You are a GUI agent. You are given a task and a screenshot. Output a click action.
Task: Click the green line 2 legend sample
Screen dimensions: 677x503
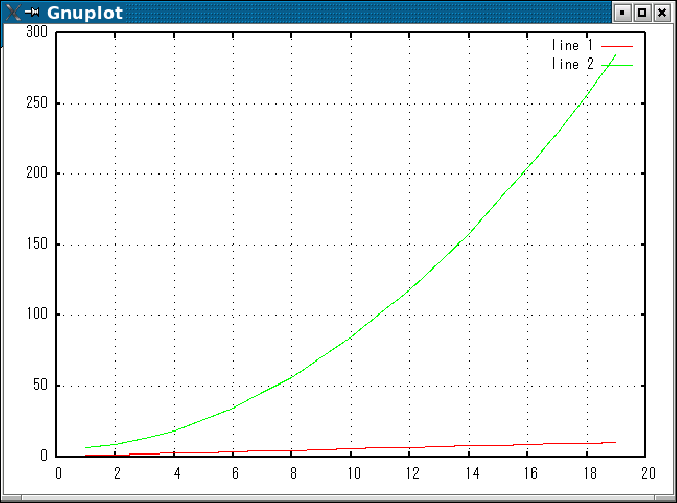(x=617, y=65)
